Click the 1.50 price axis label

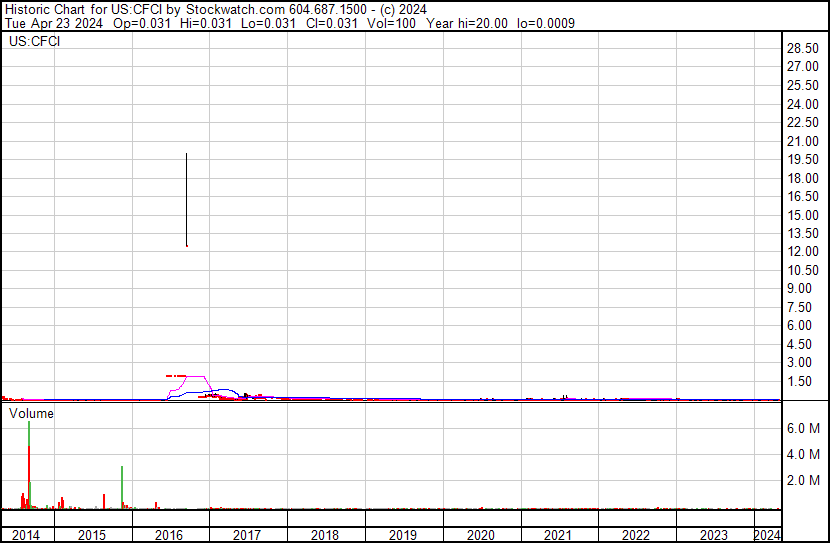804,381
